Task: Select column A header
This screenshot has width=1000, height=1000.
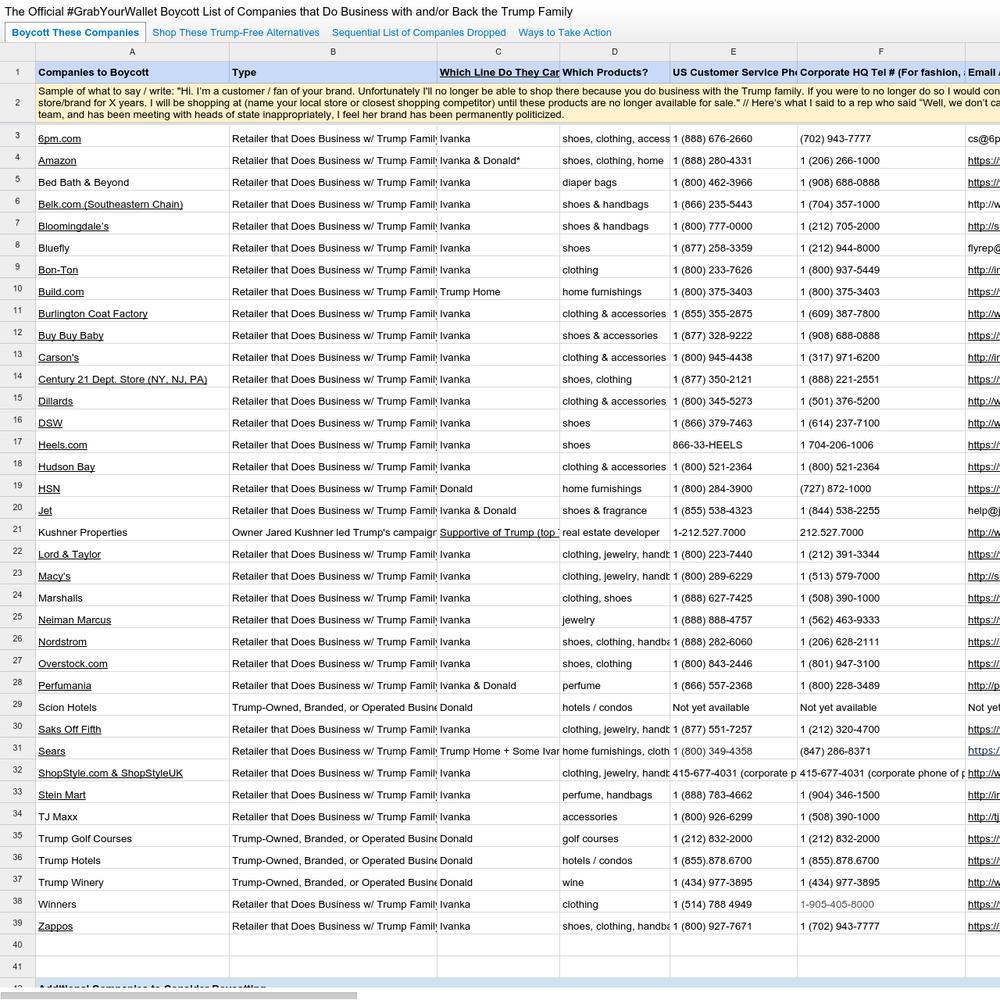Action: [132, 52]
